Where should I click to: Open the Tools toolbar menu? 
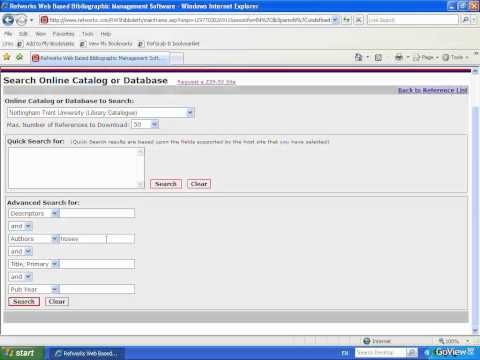pyautogui.click(x=455, y=57)
